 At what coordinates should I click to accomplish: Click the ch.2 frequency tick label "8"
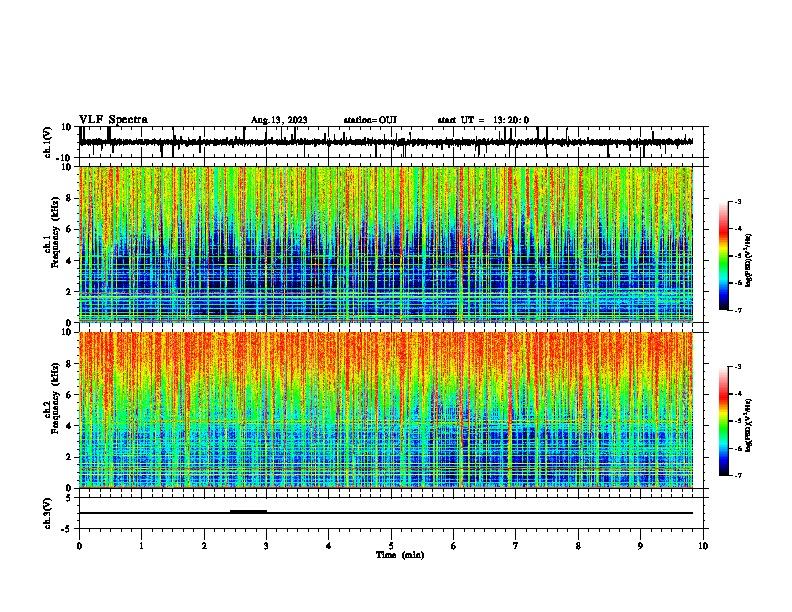point(70,364)
